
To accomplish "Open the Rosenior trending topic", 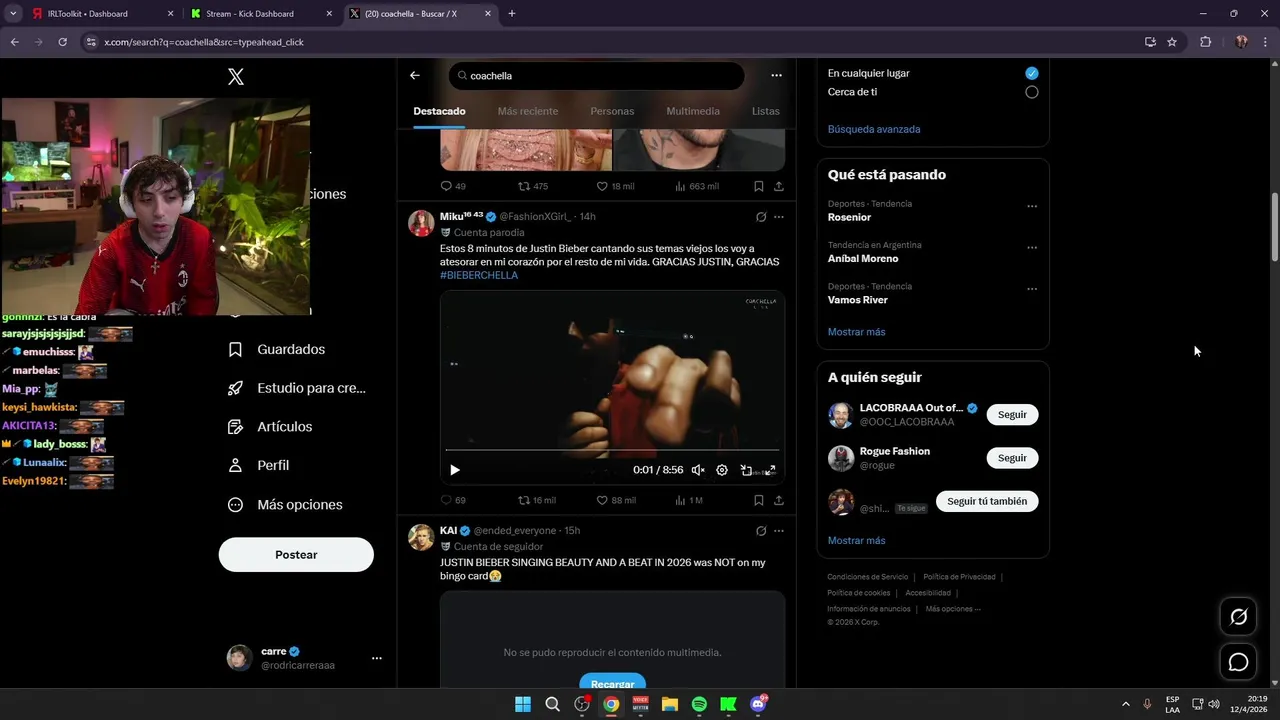I will pyautogui.click(x=849, y=217).
